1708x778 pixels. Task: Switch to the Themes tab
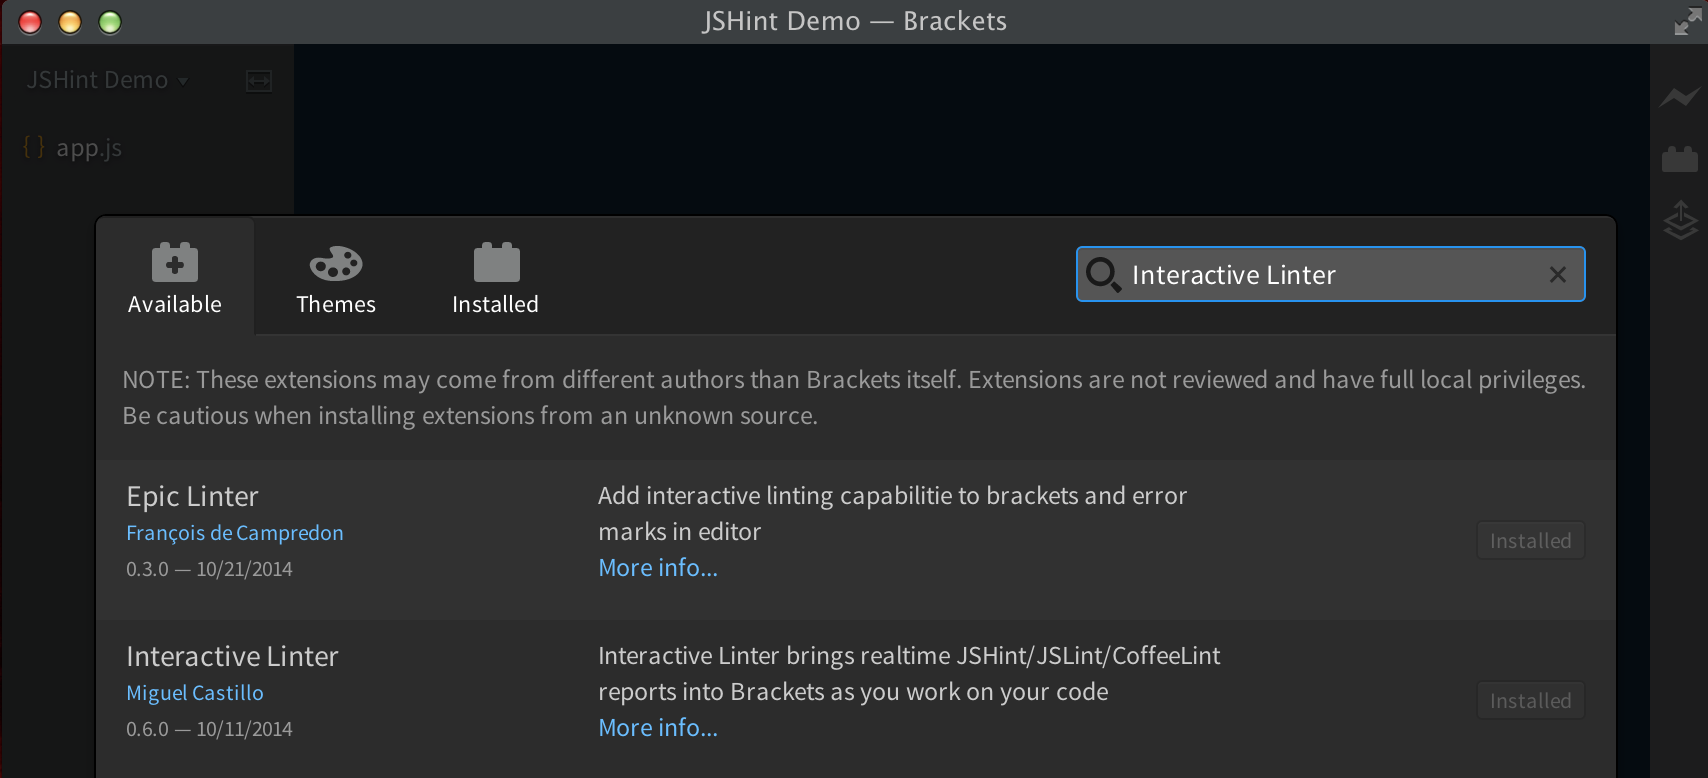click(336, 278)
